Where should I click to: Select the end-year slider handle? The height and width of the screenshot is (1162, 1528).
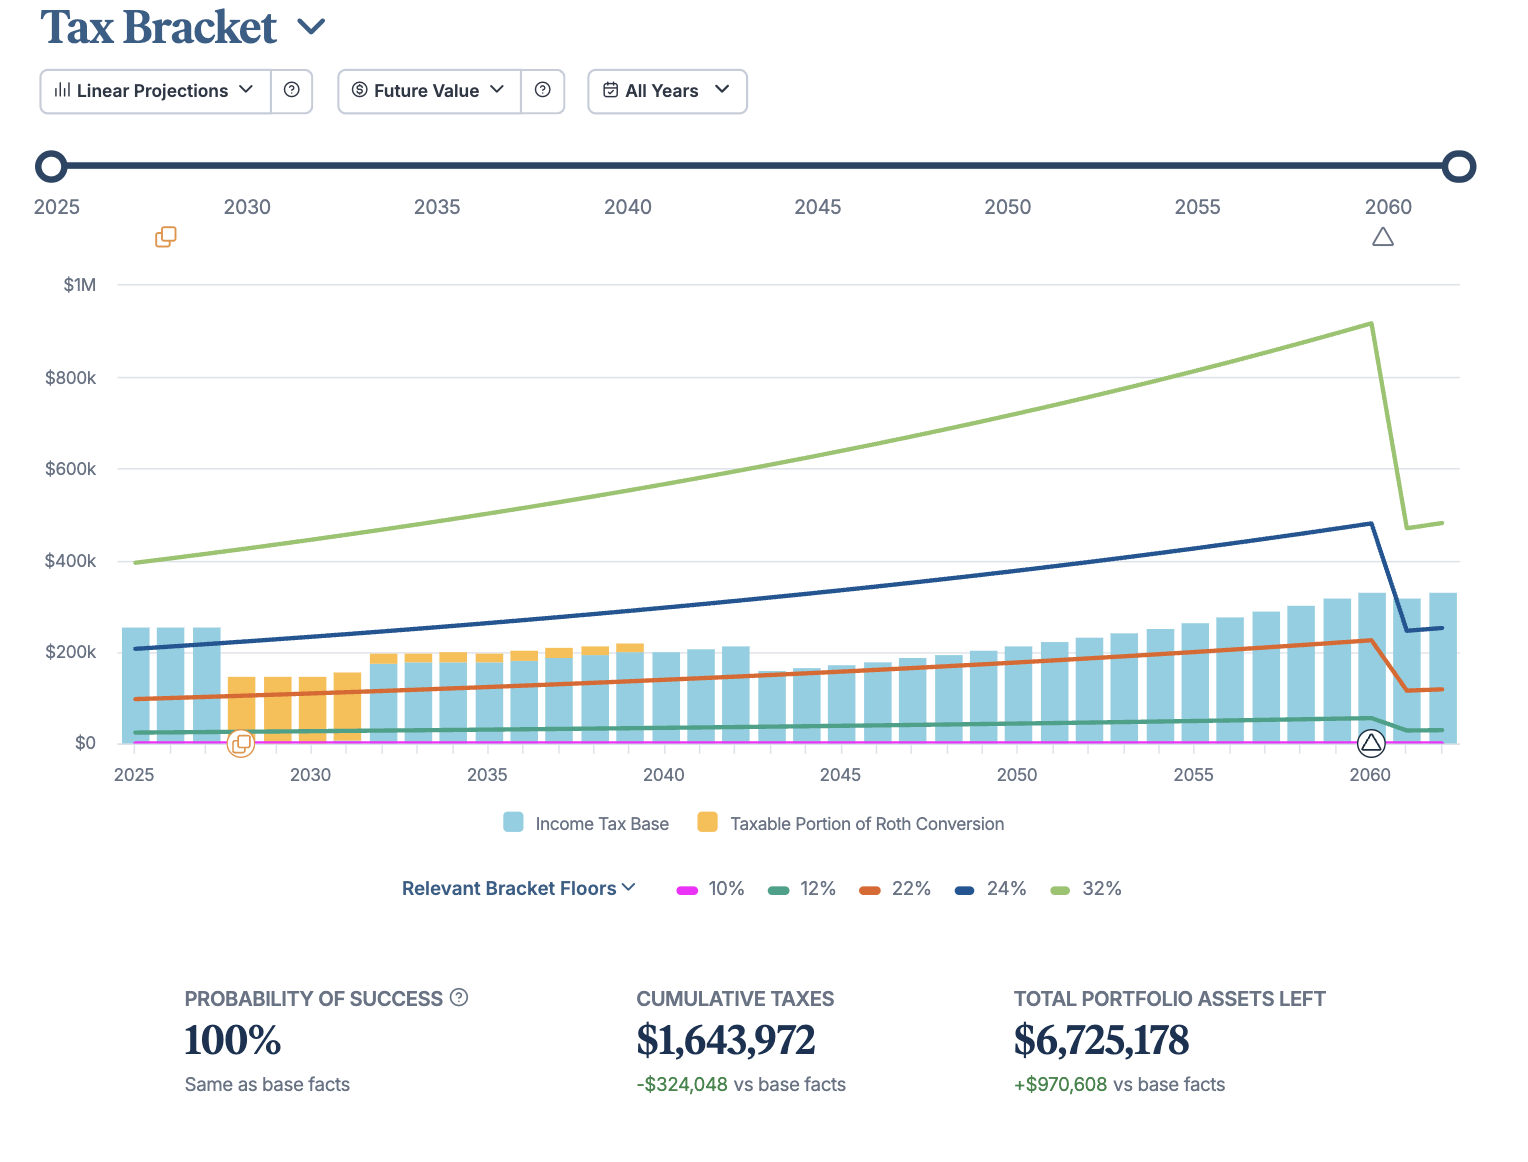1460,166
